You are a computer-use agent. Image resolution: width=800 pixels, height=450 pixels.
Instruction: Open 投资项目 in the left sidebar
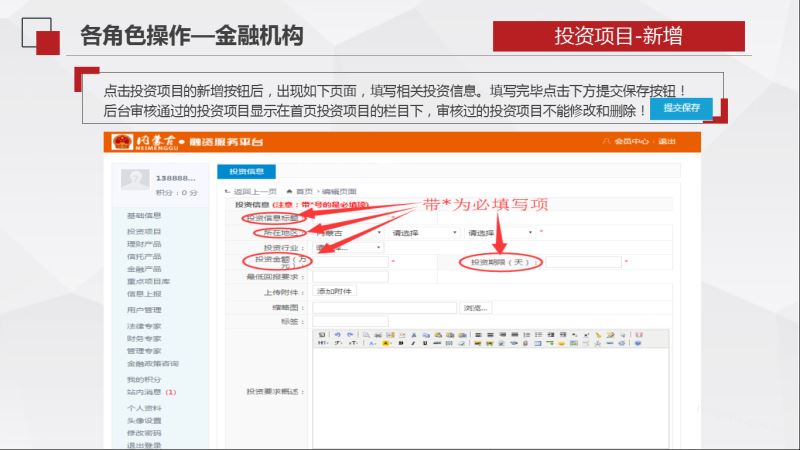(144, 231)
